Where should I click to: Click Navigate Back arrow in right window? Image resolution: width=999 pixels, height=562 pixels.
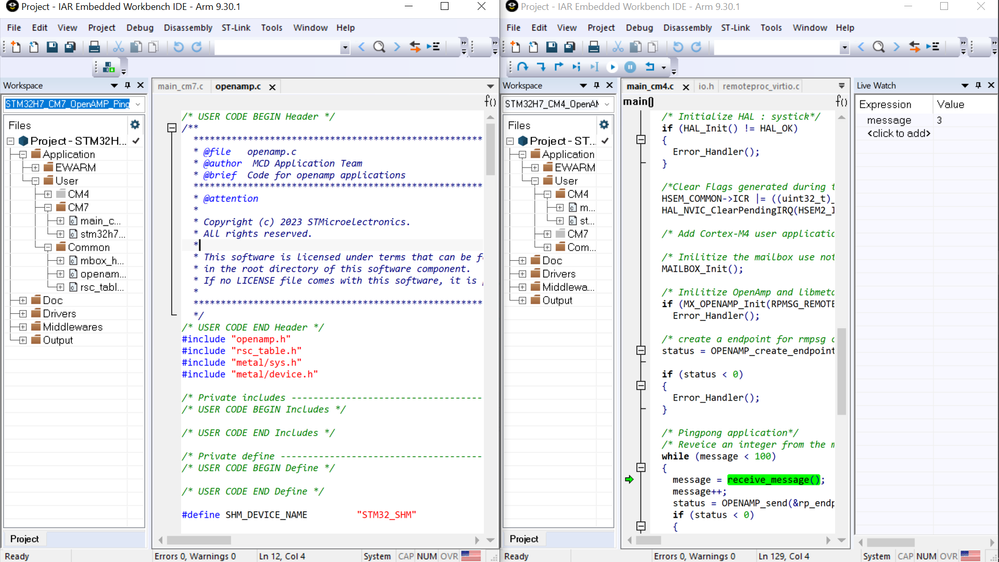point(861,47)
